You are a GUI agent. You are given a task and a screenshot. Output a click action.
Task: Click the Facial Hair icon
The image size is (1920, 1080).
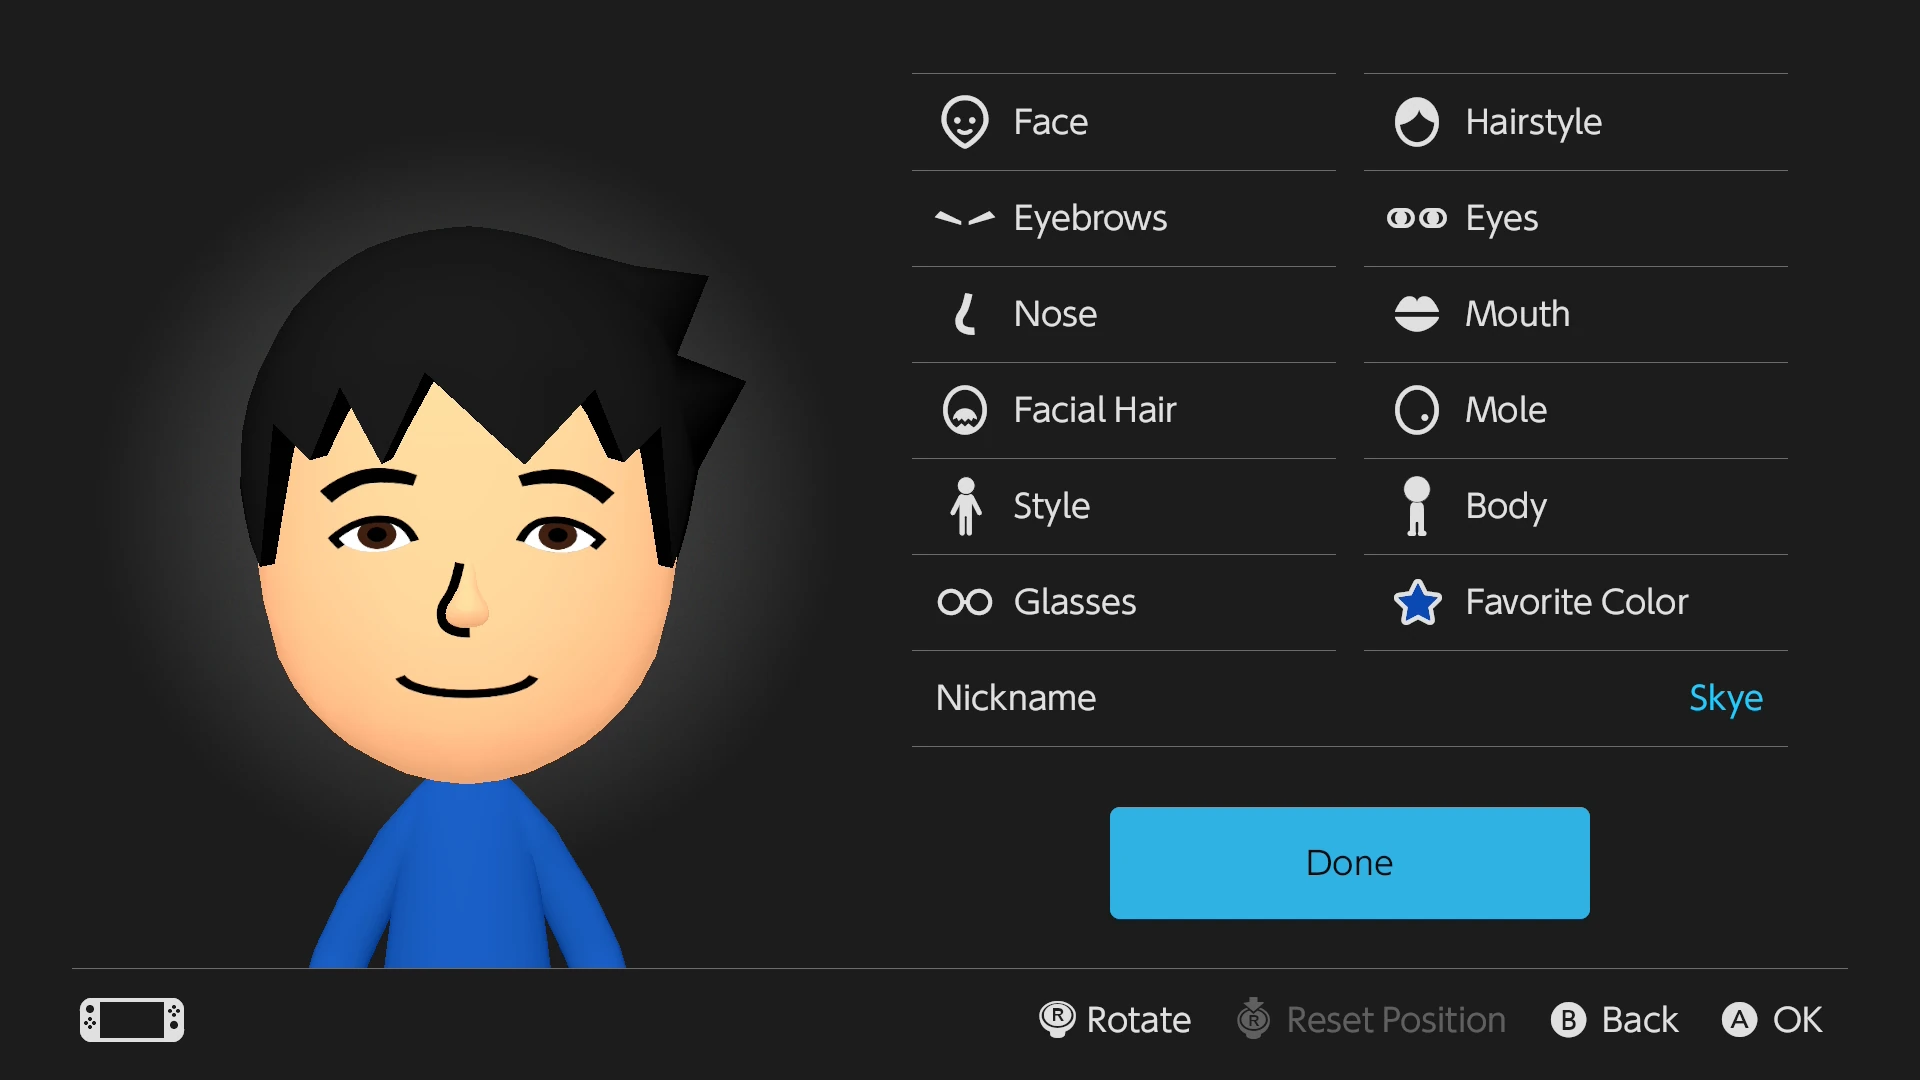[x=964, y=409]
